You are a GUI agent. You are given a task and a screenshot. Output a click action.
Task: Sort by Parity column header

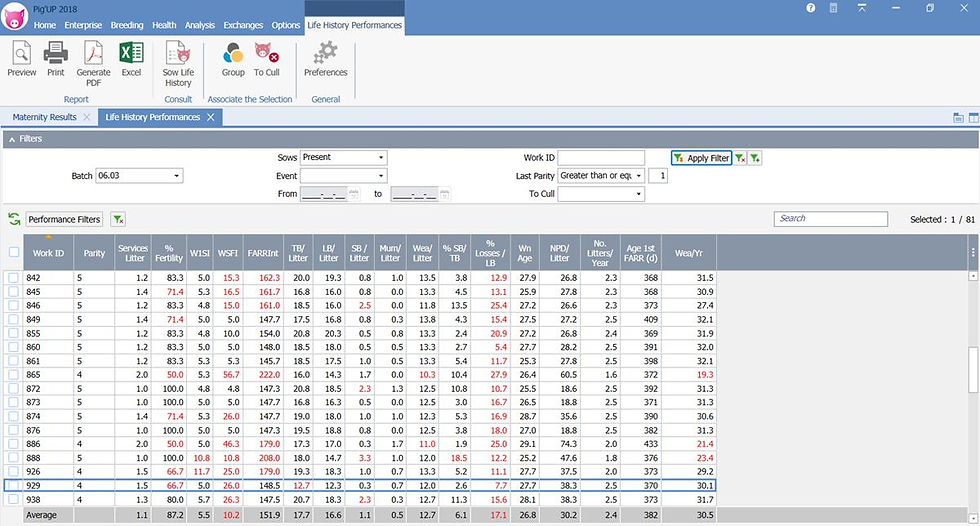94,252
